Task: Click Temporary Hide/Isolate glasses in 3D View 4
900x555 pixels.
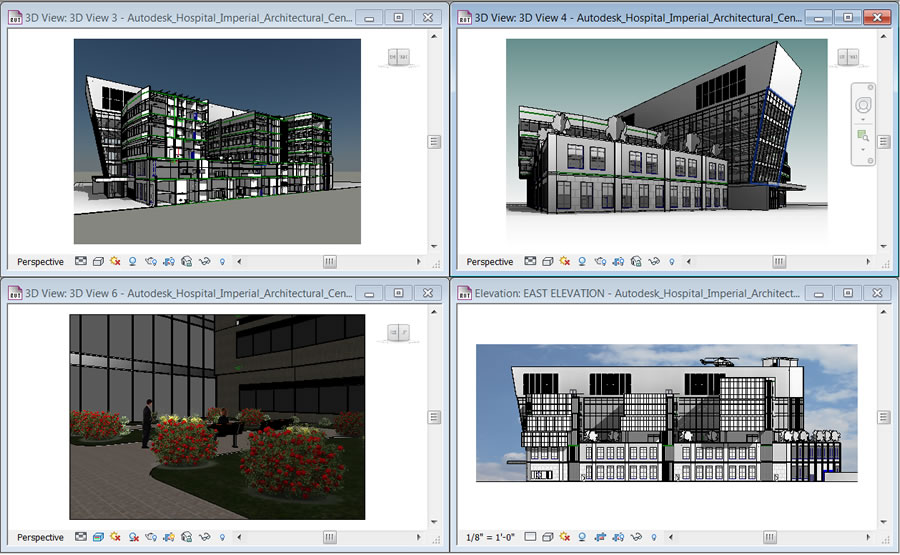Action: point(654,261)
